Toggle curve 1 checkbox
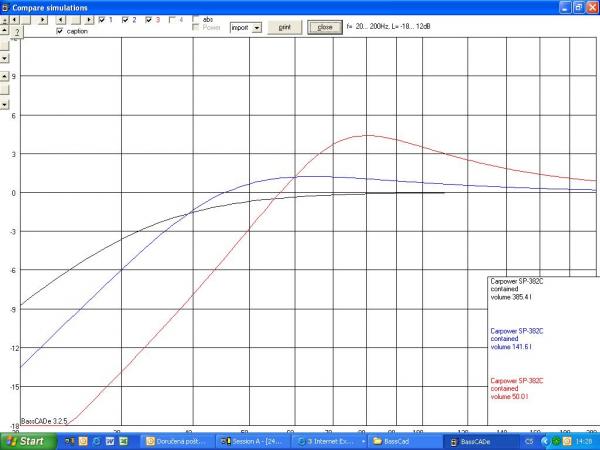 [101, 20]
